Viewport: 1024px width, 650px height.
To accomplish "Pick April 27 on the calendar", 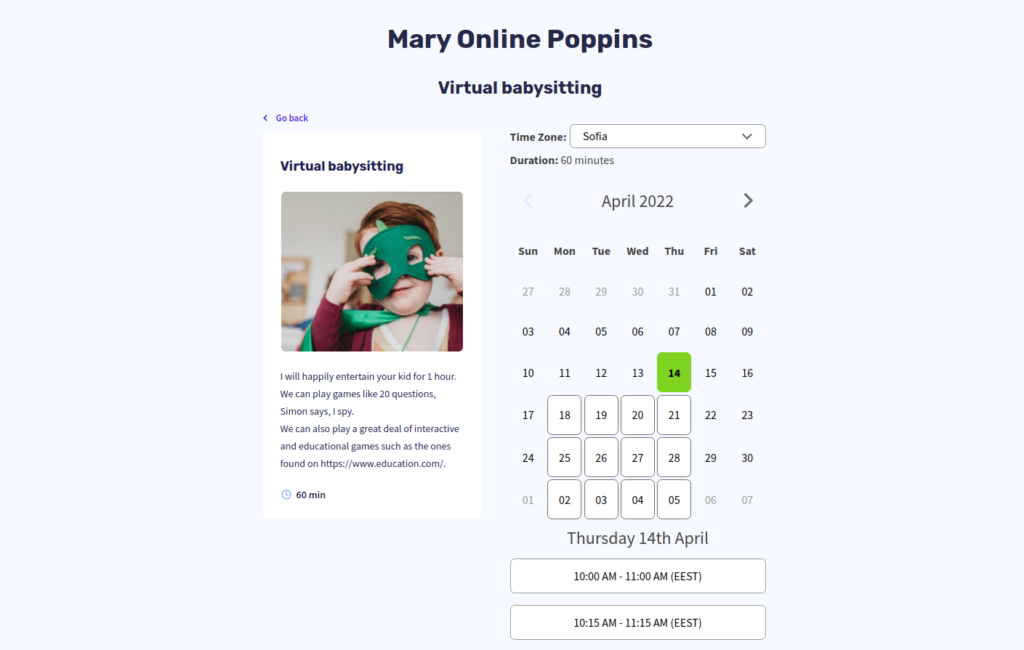I will [x=637, y=457].
